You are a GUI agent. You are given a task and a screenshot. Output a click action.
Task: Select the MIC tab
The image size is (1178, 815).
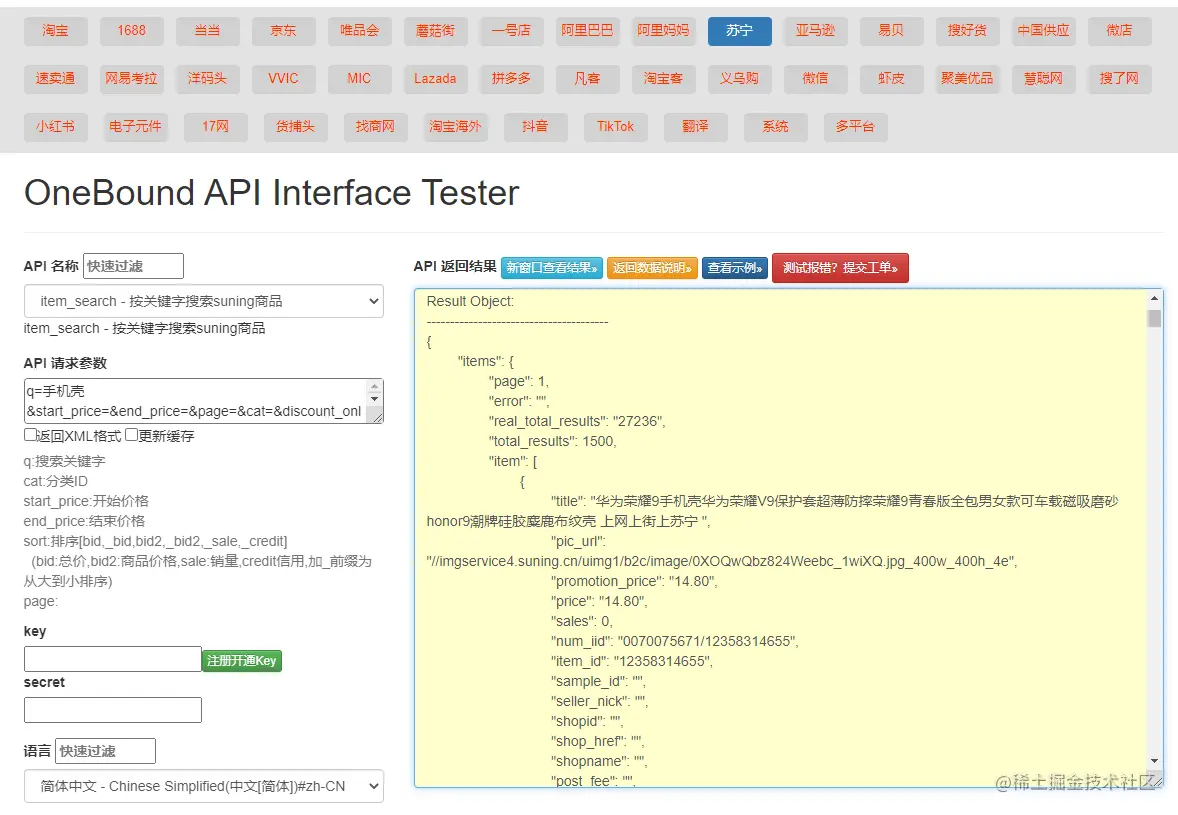click(x=359, y=79)
